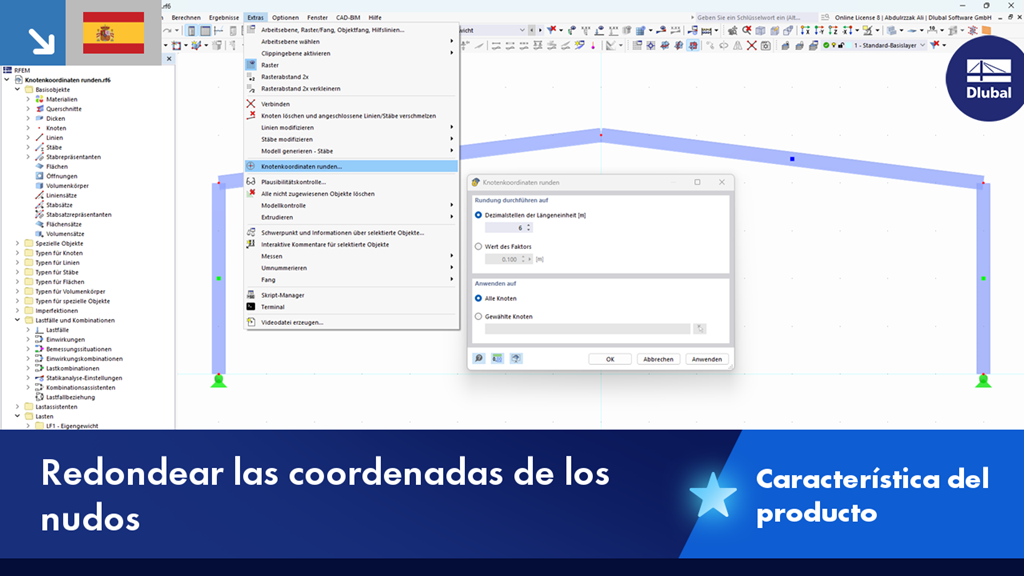Image resolution: width=1024 pixels, height=576 pixels.
Task: Open the Standard-Basislayer dropdown
Action: 922,46
